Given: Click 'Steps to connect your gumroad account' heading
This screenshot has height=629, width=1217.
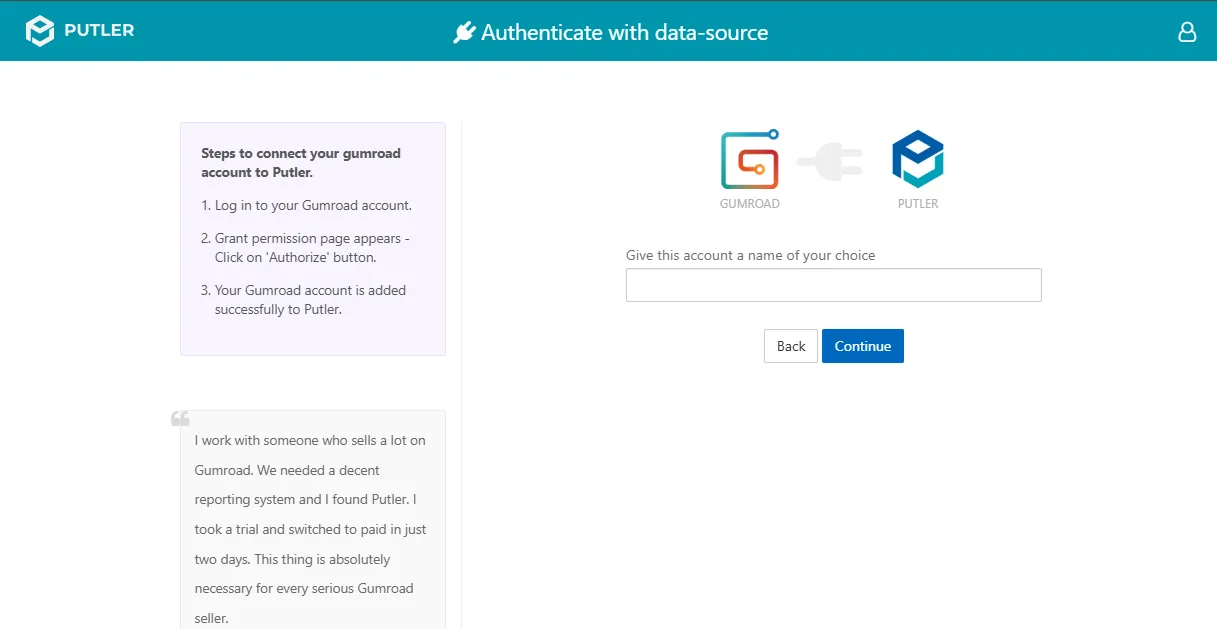Looking at the screenshot, I should point(301,163).
